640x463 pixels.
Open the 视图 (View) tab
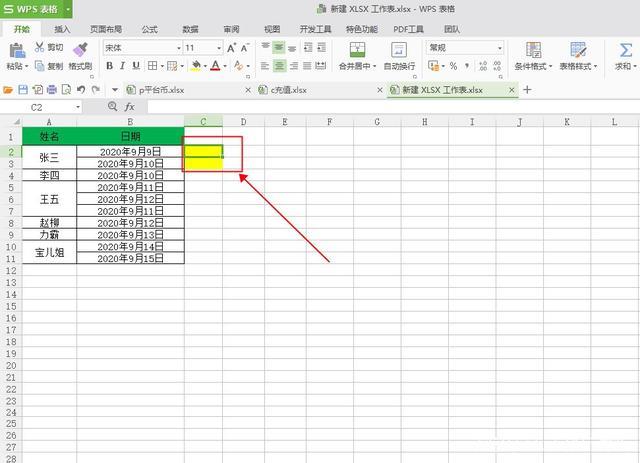coord(272,29)
